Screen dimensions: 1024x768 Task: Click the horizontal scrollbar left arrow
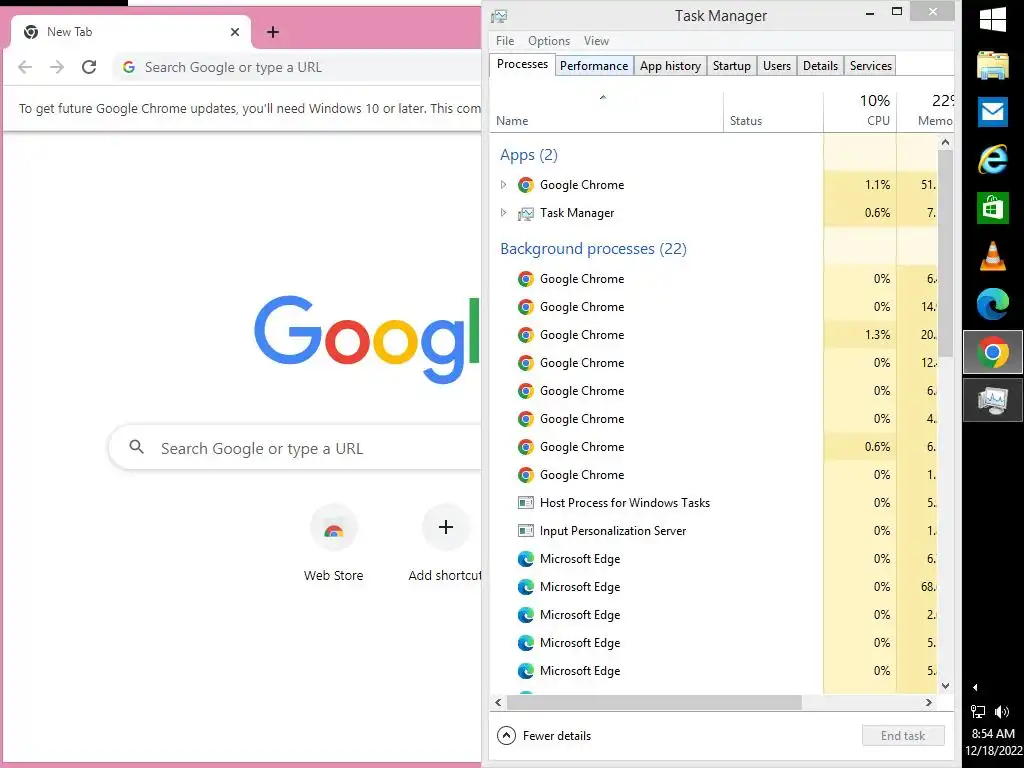pyautogui.click(x=498, y=703)
